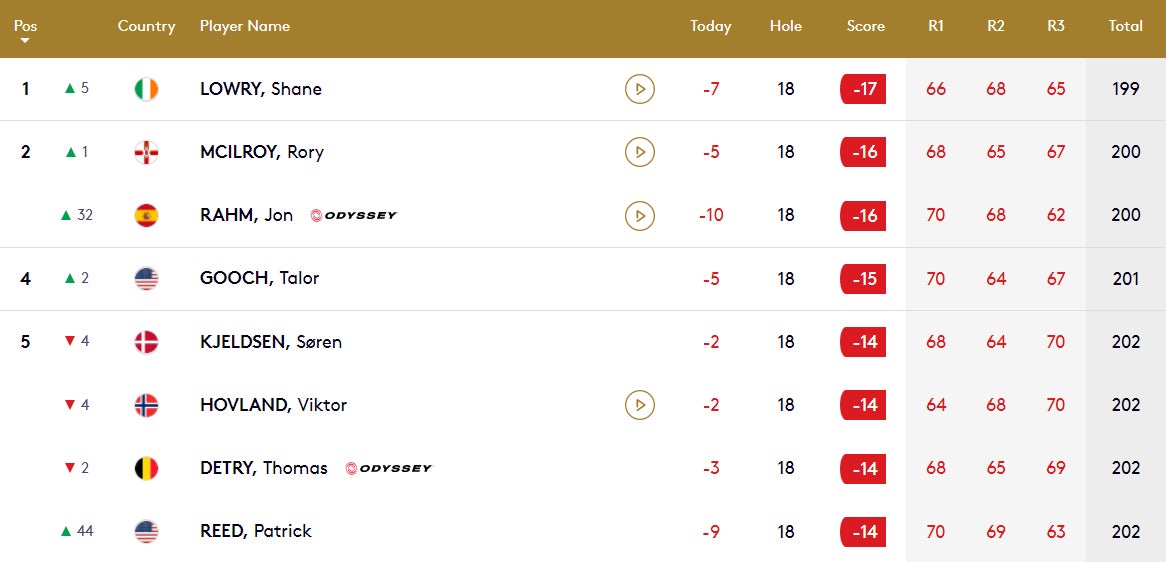Click the Ireland flag icon beside Lowry
This screenshot has height=562, width=1166.
point(146,89)
